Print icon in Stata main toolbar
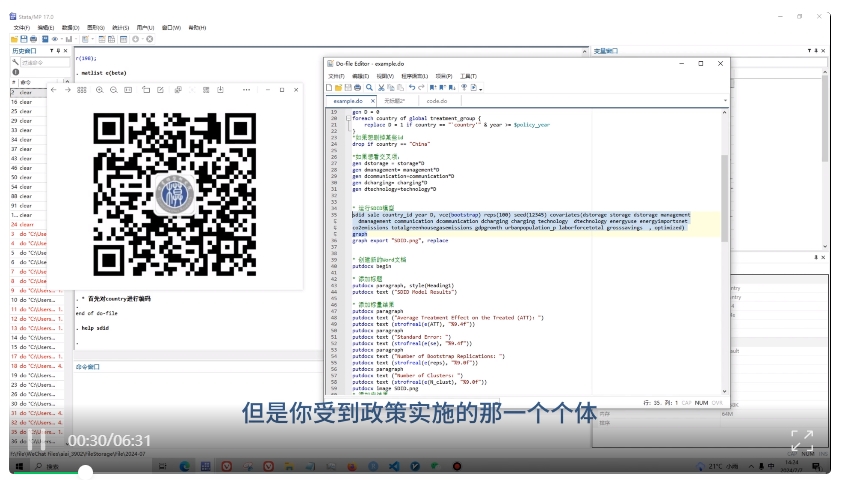The width and height of the screenshot is (842, 480). (x=33, y=39)
